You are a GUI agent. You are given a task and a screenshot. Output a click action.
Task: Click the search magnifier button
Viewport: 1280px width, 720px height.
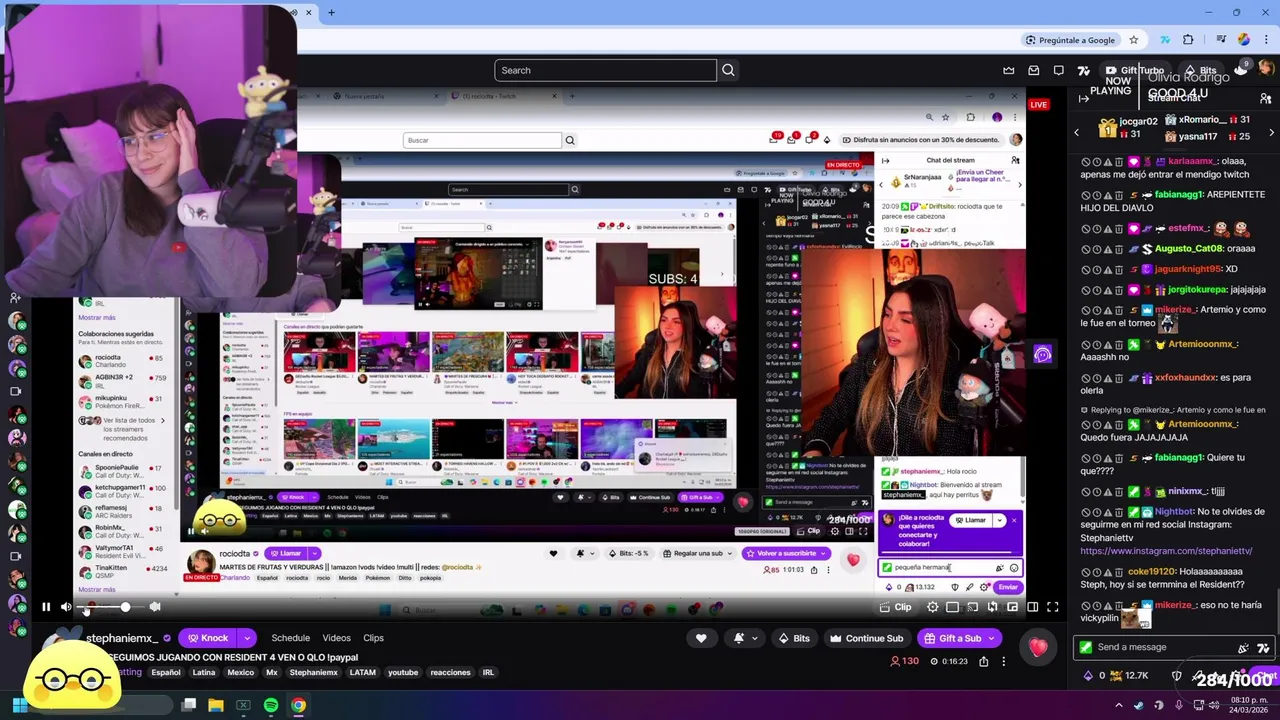(728, 70)
